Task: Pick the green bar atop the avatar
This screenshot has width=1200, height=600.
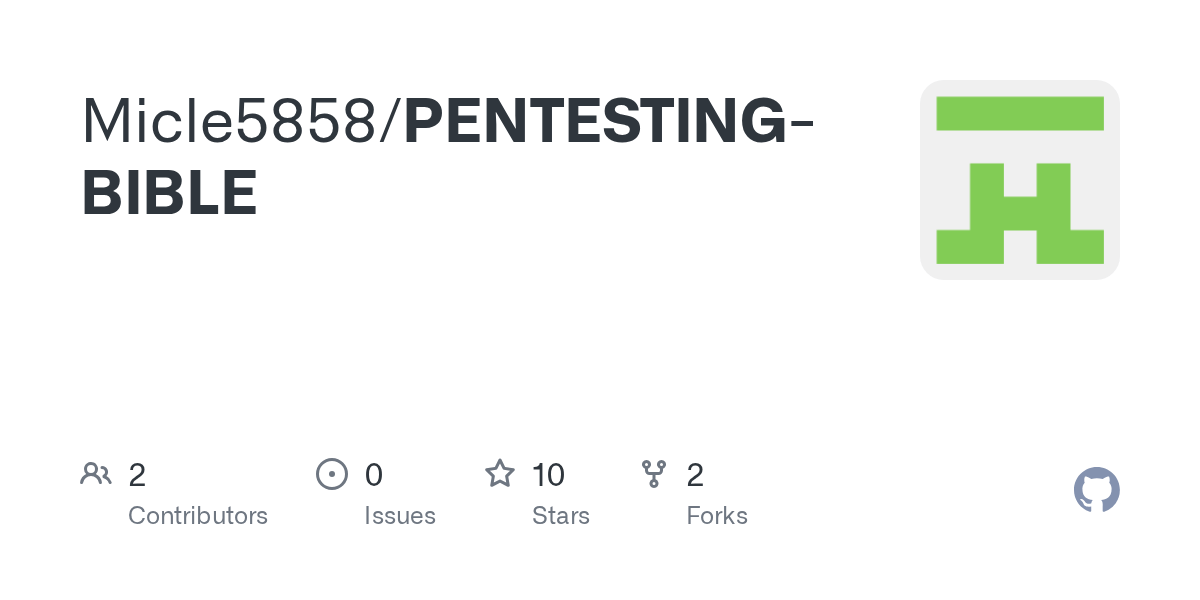Action: [x=1020, y=113]
